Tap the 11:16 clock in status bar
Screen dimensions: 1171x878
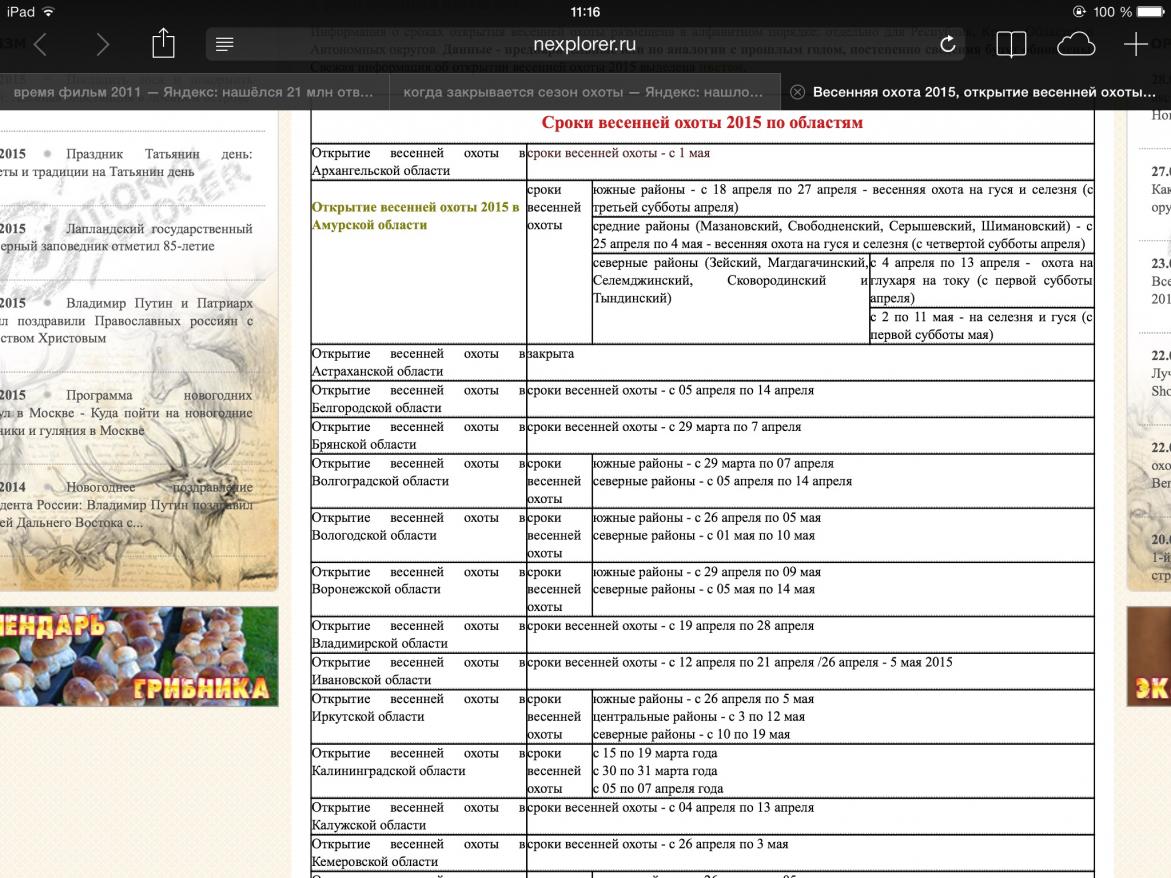click(585, 12)
